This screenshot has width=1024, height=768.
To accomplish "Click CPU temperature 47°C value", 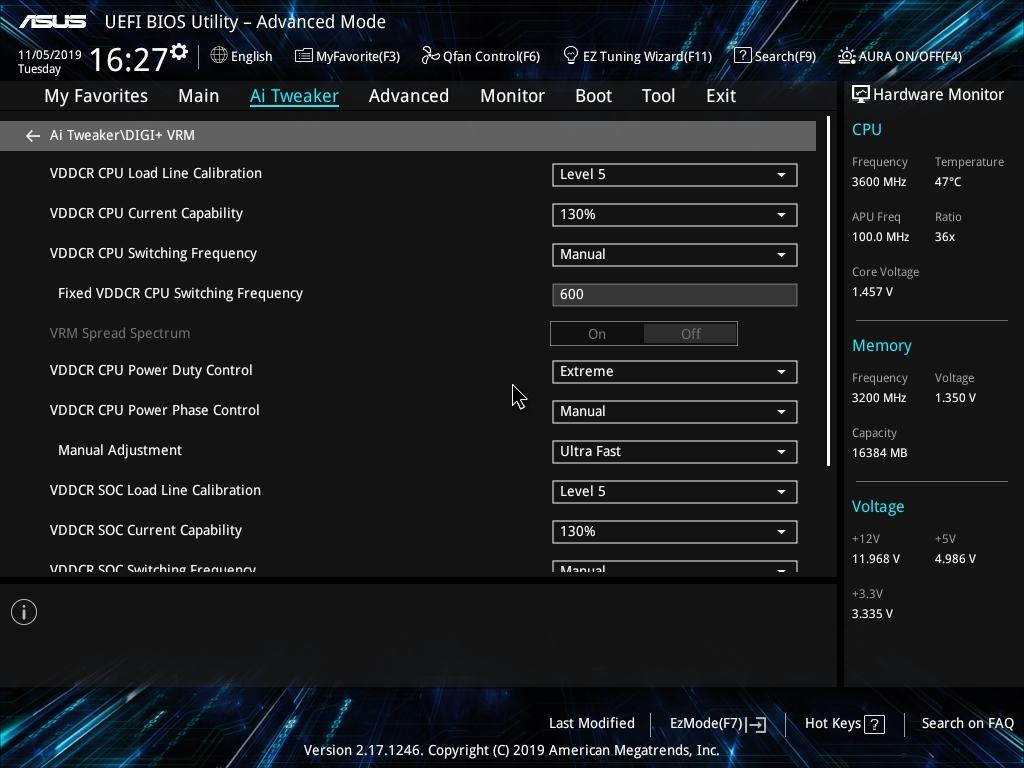I will [x=948, y=182].
